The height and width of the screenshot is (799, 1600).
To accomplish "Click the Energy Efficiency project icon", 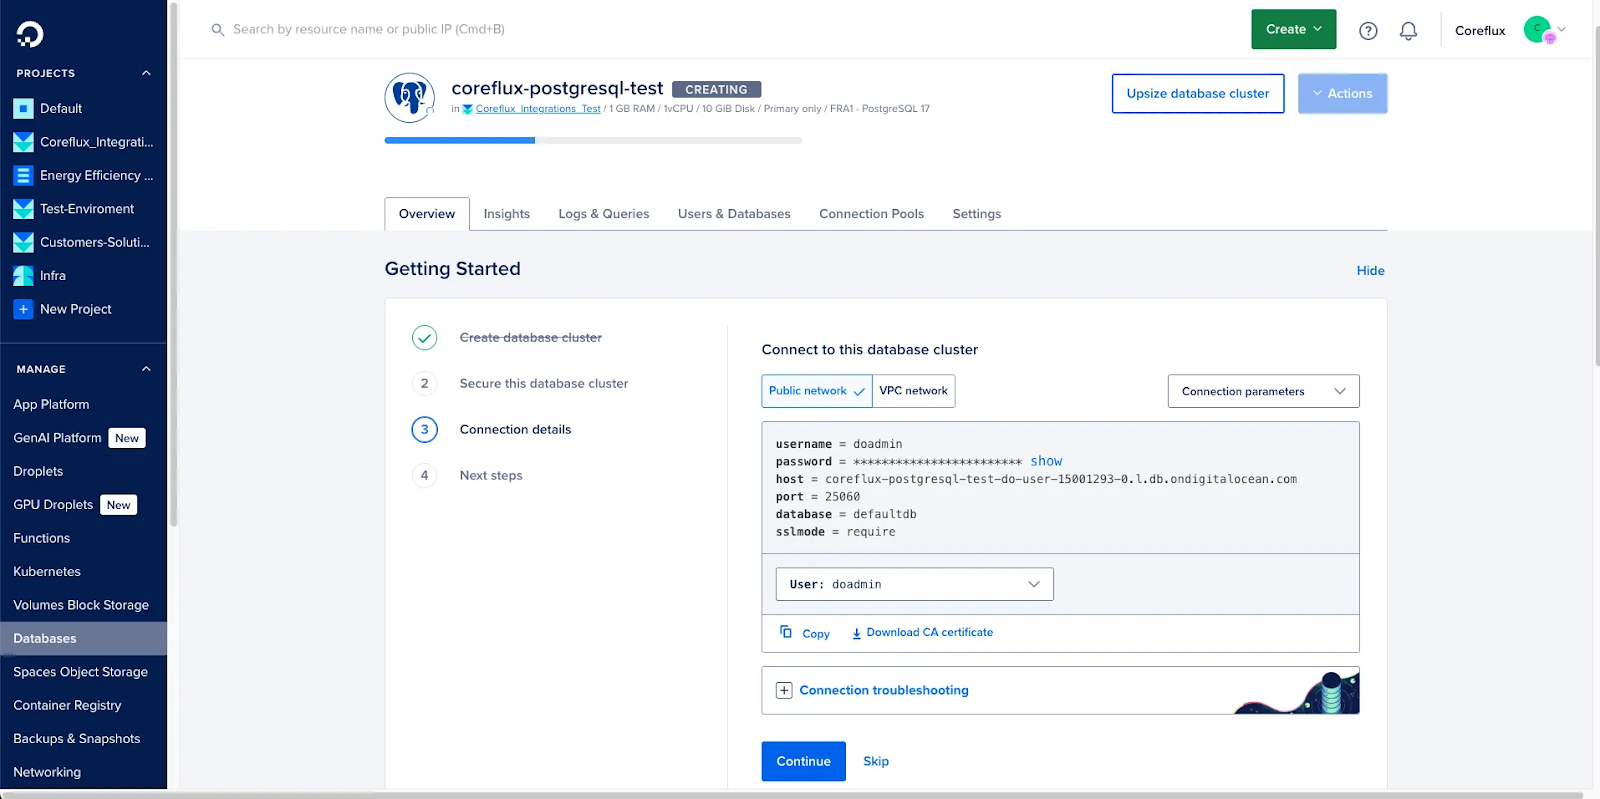I will (x=23, y=176).
